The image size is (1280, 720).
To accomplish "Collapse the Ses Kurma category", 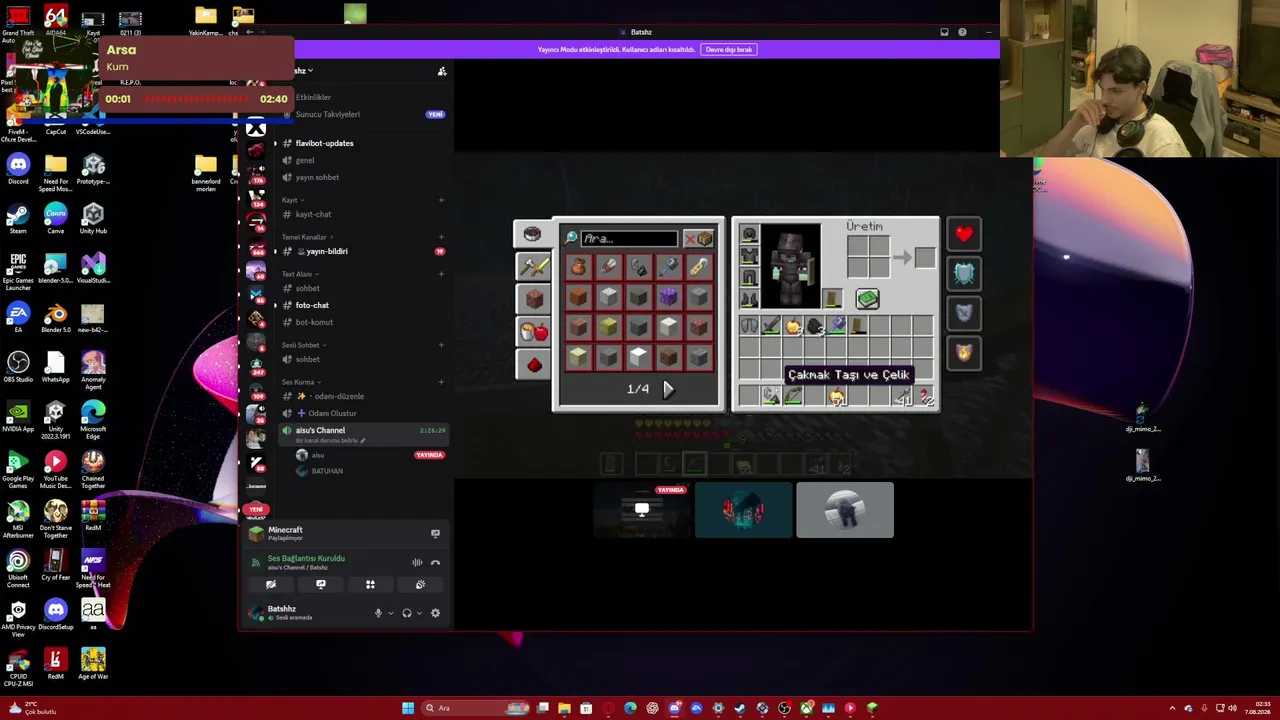I will [x=300, y=382].
